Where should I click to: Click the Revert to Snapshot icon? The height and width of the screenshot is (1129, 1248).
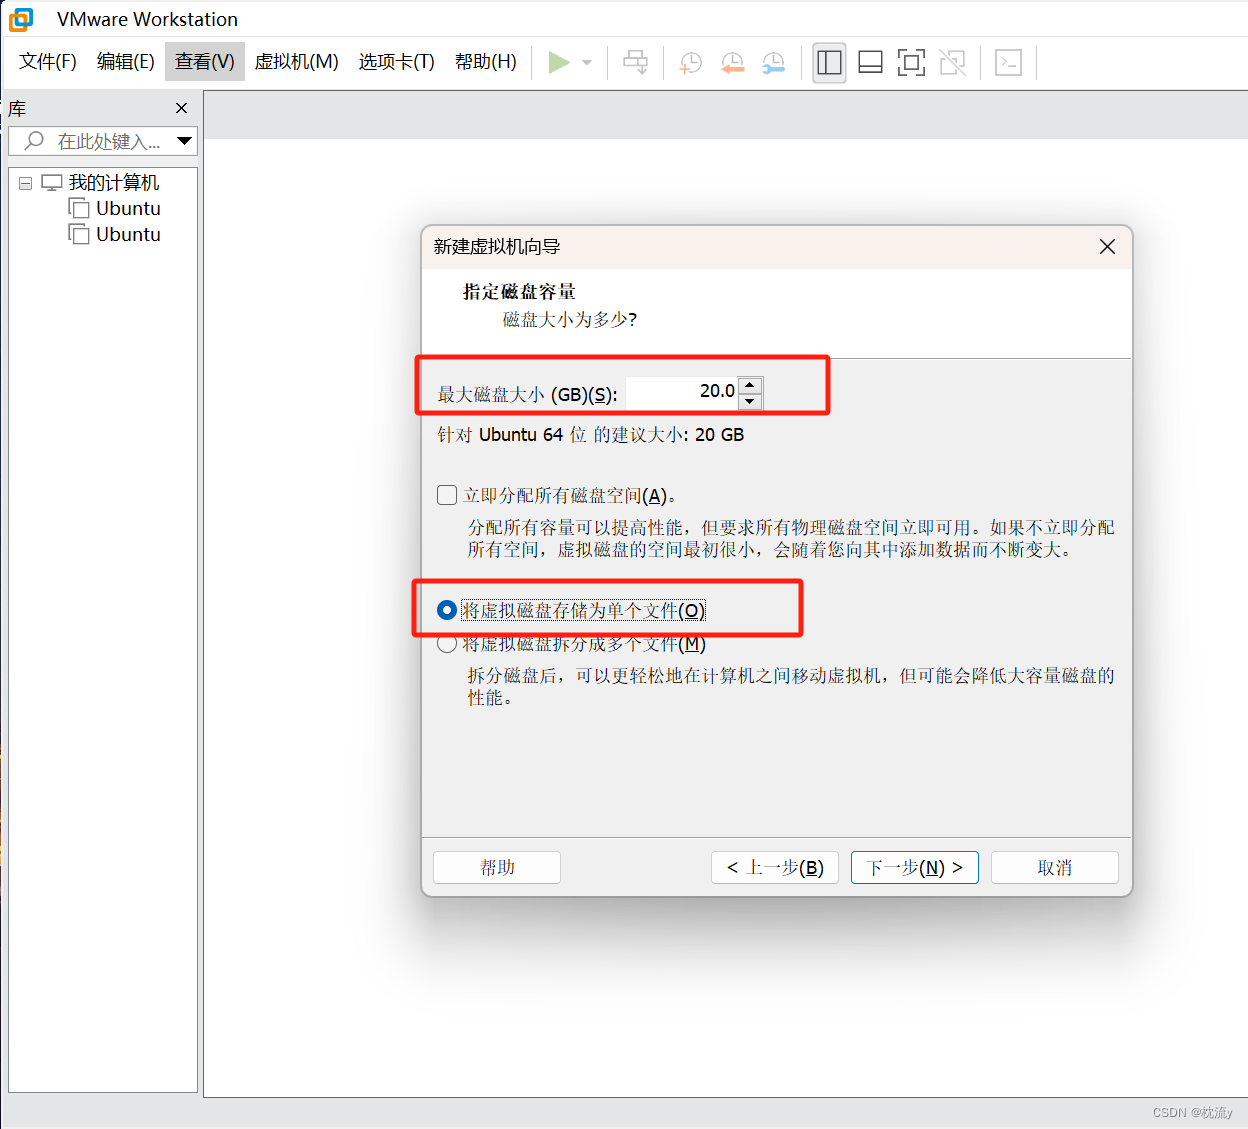coord(733,63)
